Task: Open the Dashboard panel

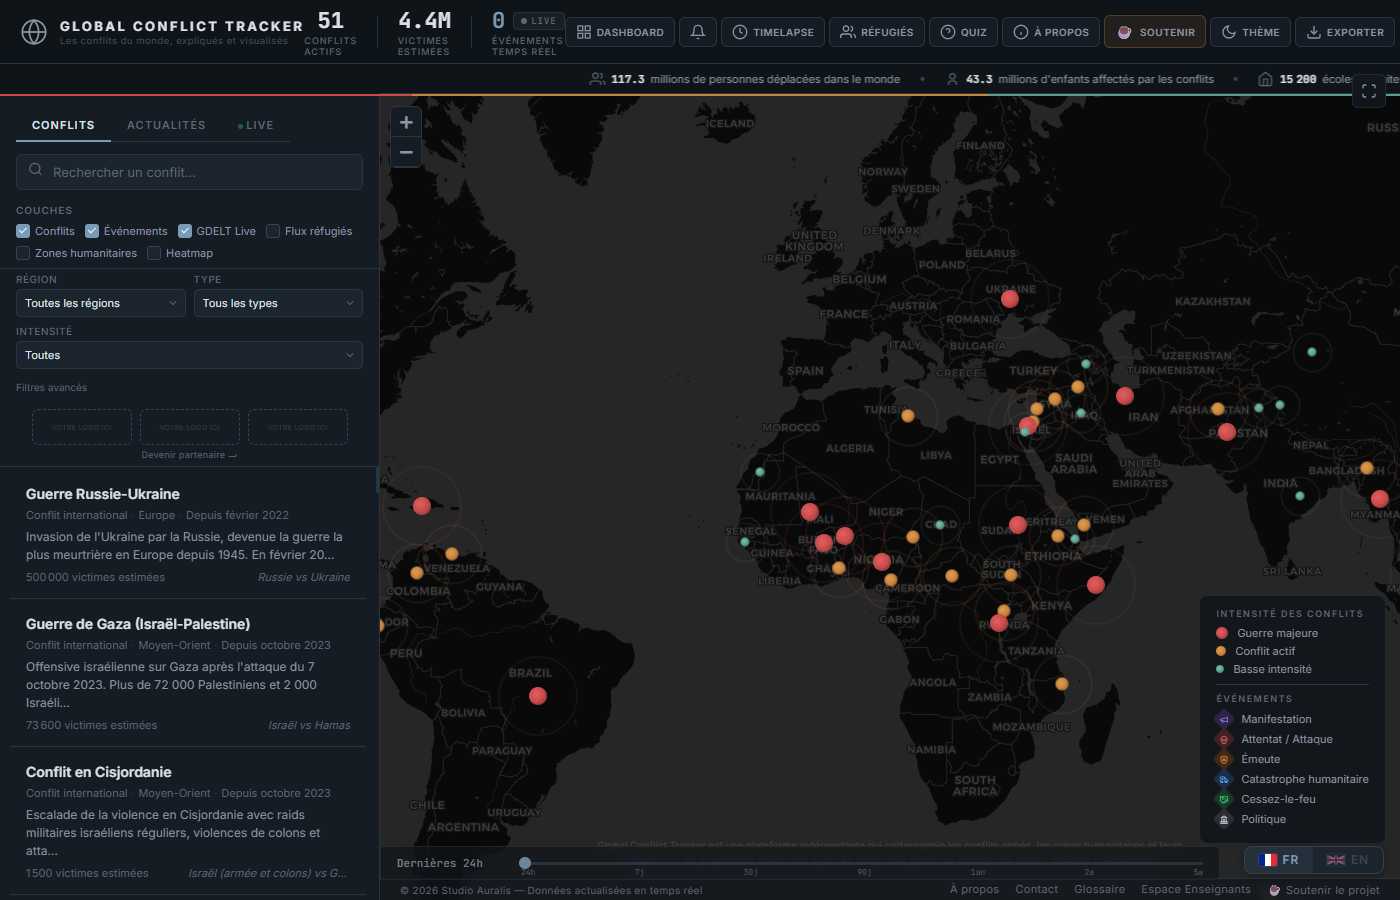Action: pos(619,31)
